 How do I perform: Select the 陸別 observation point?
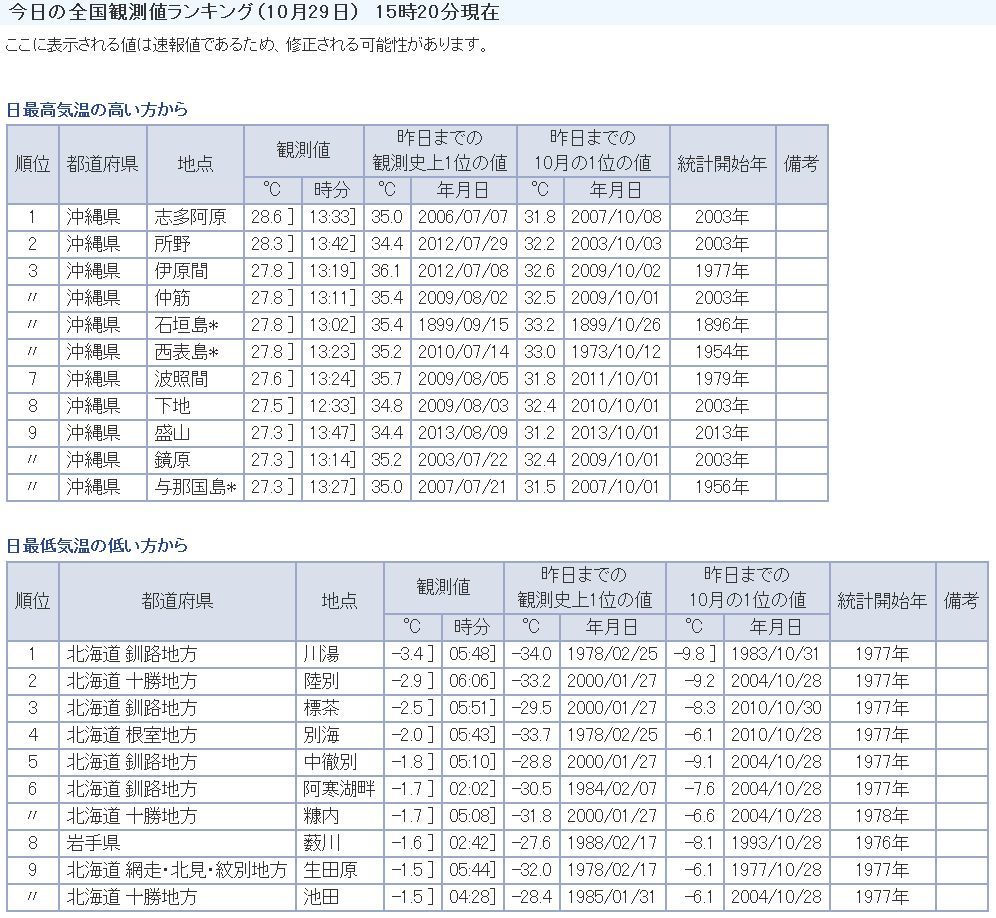click(x=322, y=681)
